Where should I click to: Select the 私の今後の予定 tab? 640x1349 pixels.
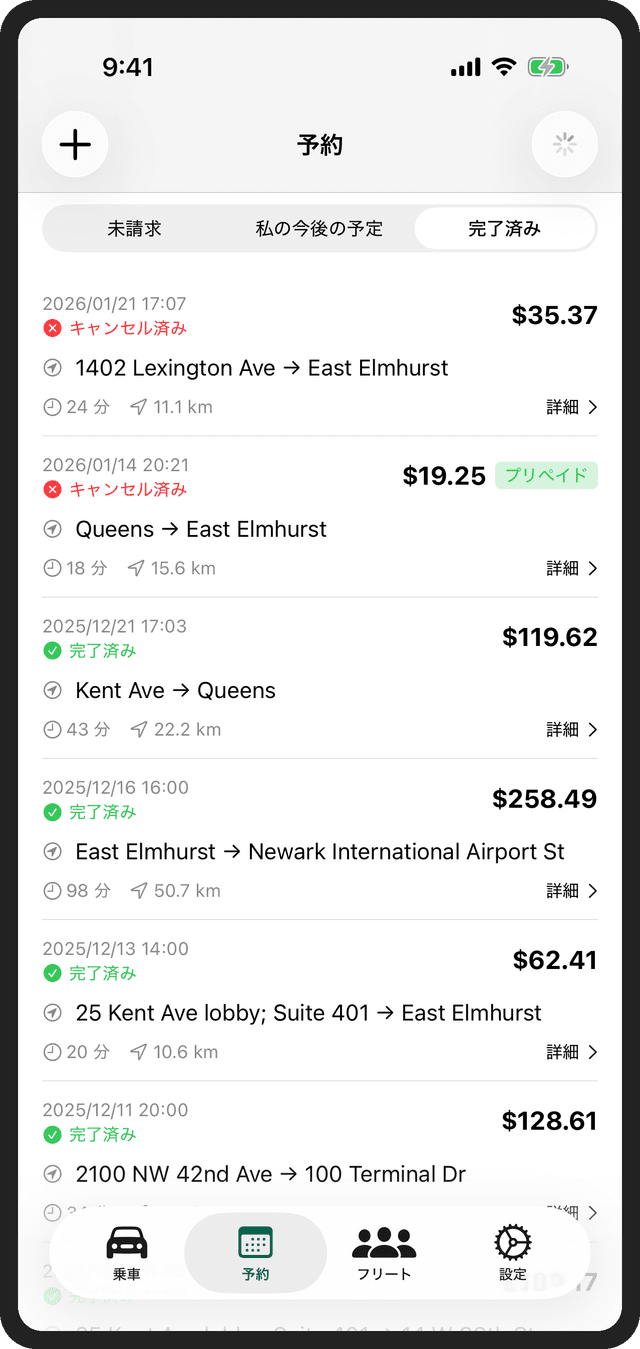pyautogui.click(x=316, y=228)
